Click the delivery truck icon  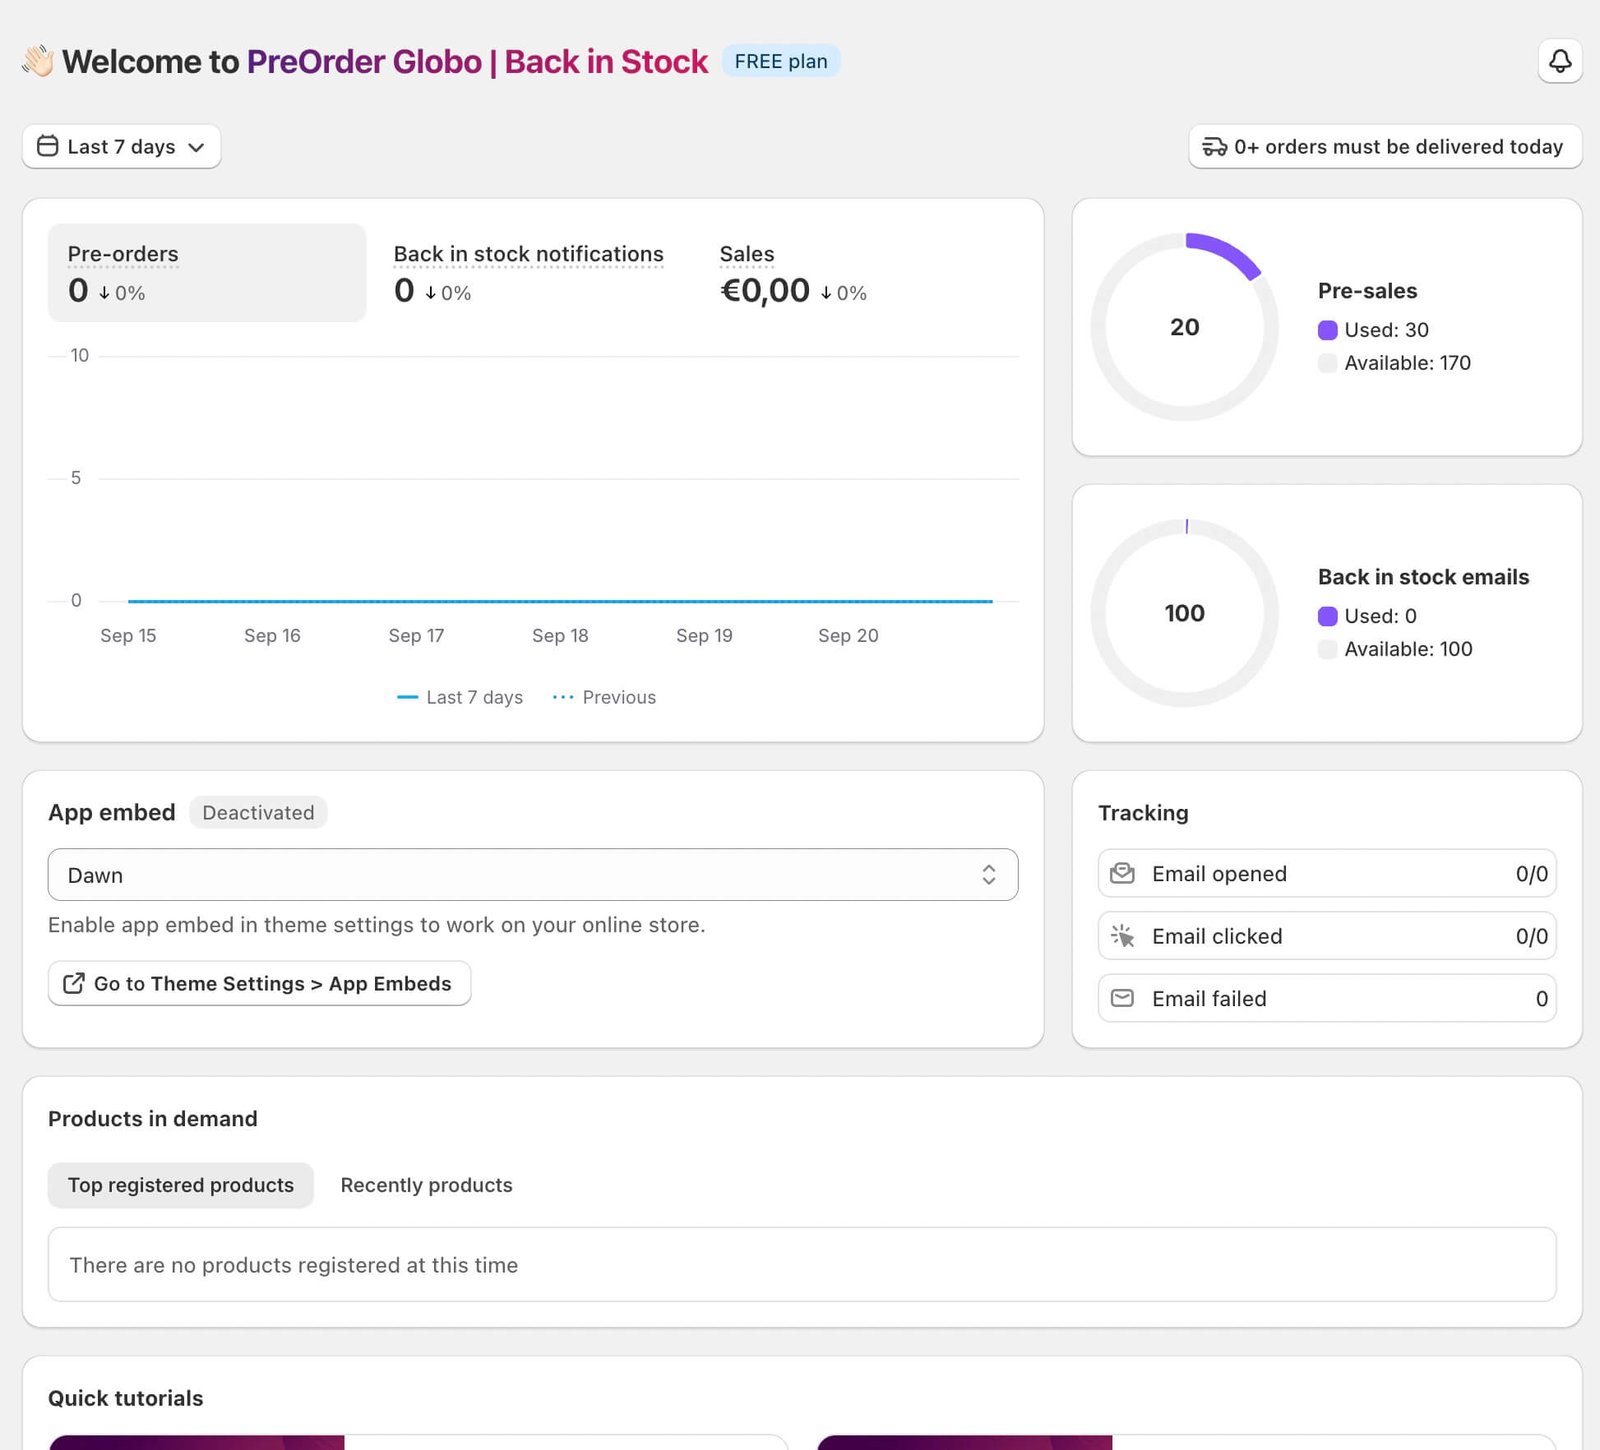1214,147
